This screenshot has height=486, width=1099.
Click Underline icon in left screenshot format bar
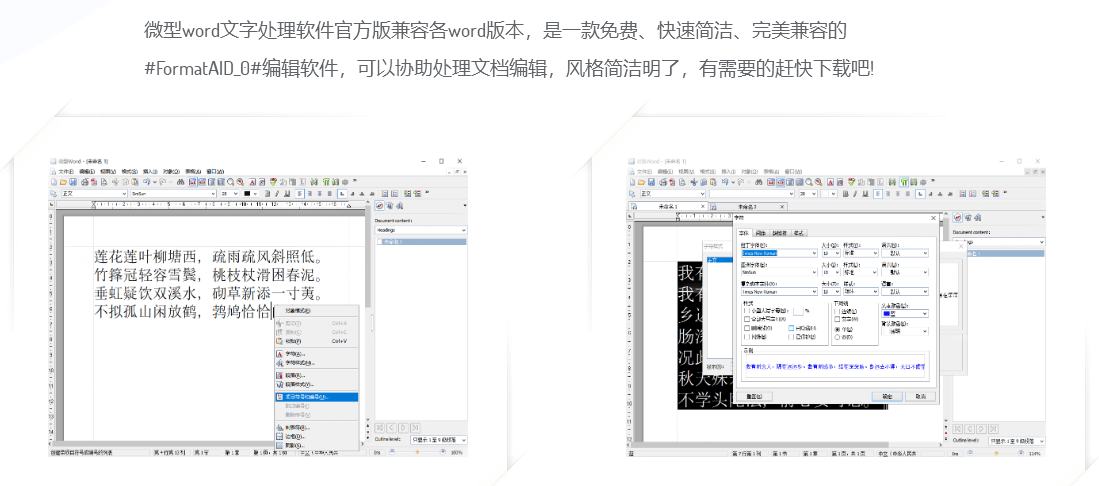click(287, 194)
